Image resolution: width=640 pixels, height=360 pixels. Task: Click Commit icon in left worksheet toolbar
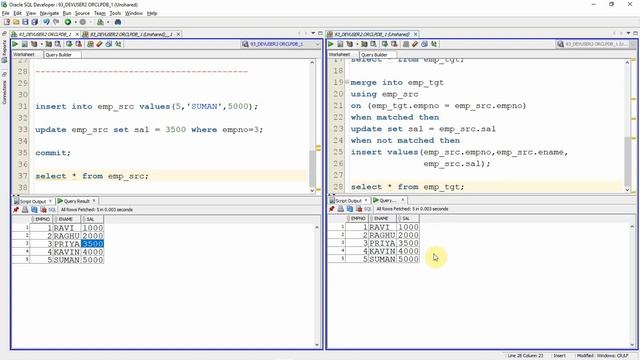tap(69, 44)
